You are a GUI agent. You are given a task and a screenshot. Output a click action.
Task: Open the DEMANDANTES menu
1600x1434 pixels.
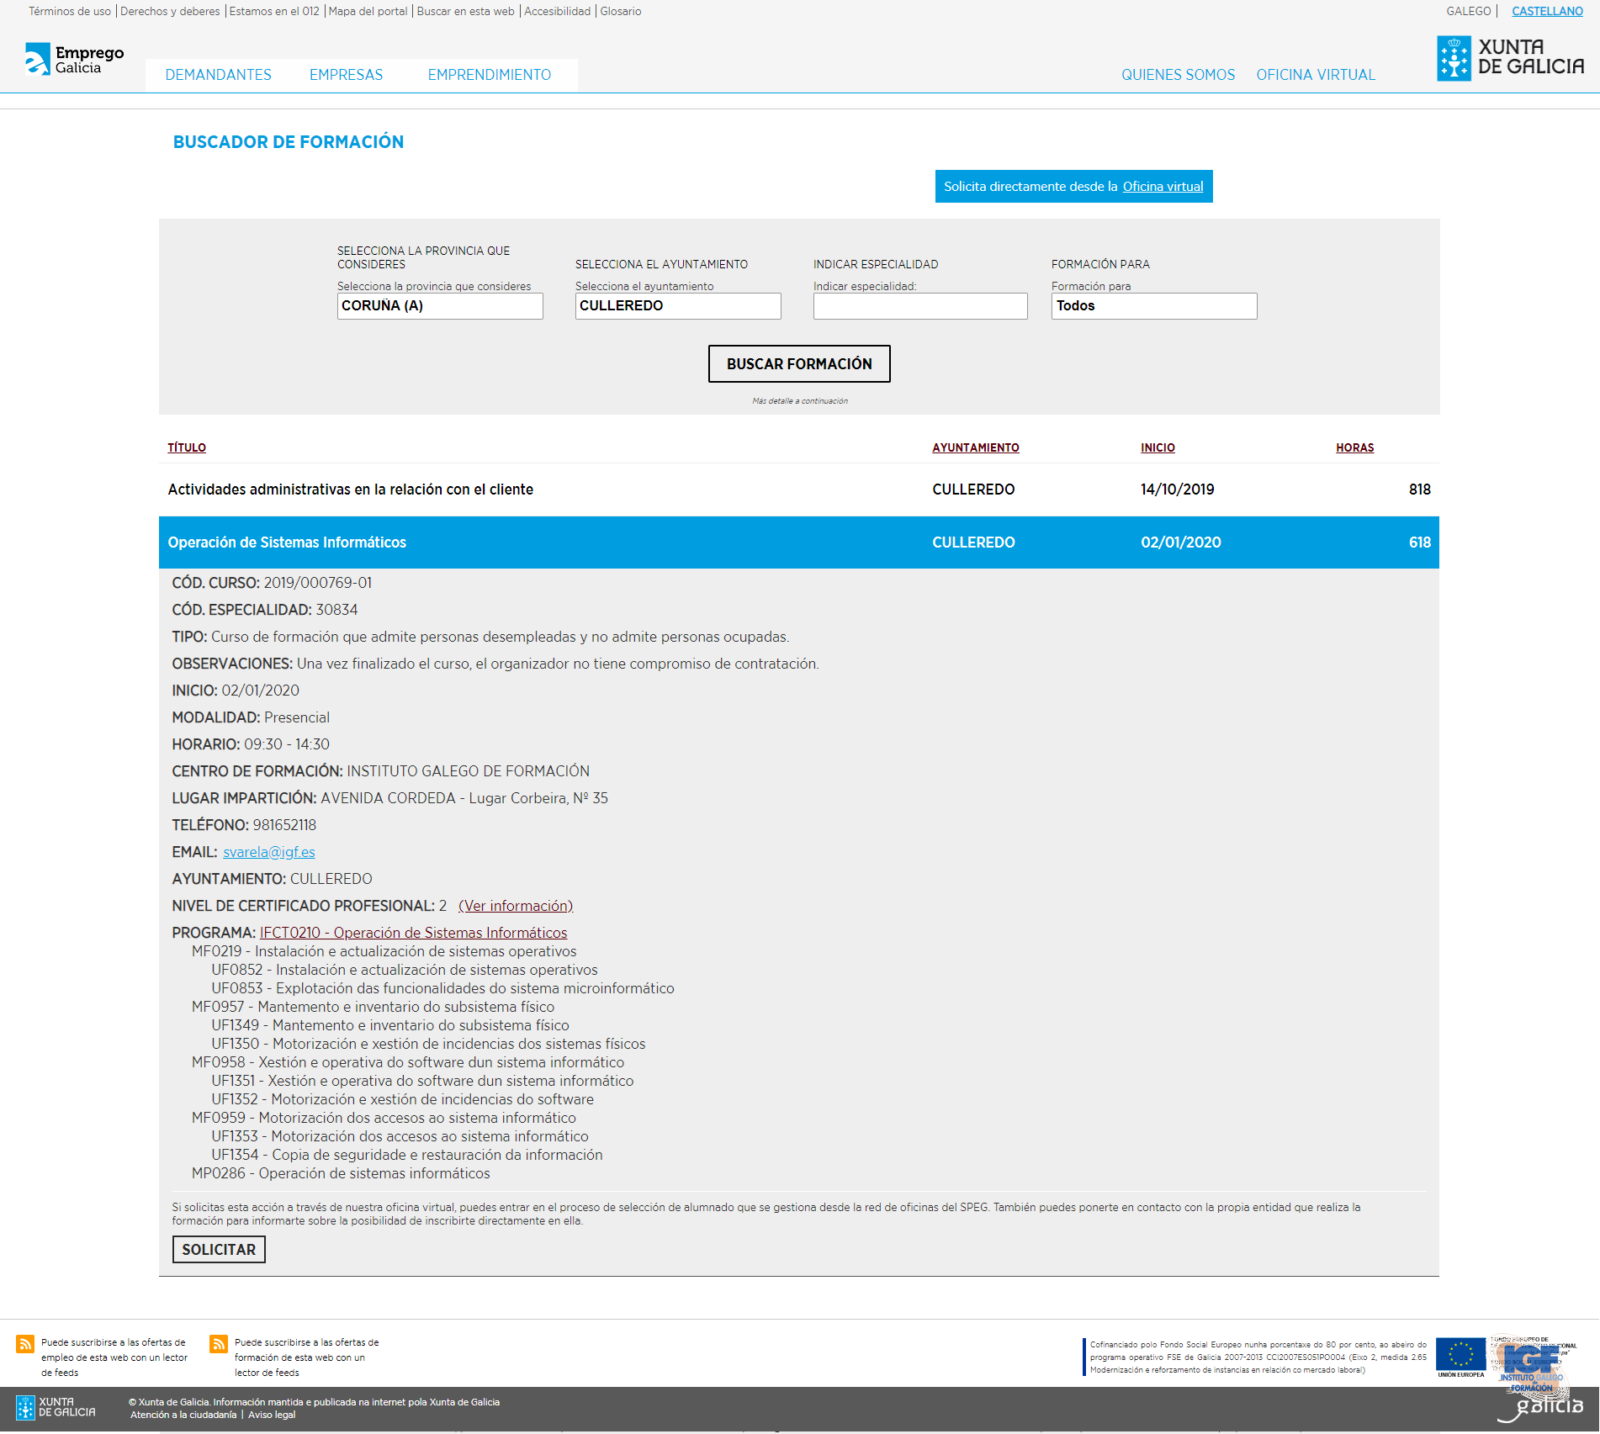coord(218,75)
